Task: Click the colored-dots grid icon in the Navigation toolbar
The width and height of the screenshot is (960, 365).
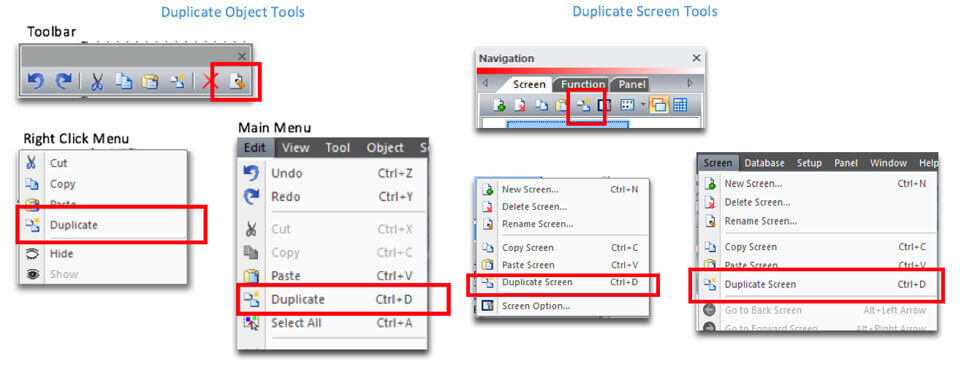Action: point(627,105)
